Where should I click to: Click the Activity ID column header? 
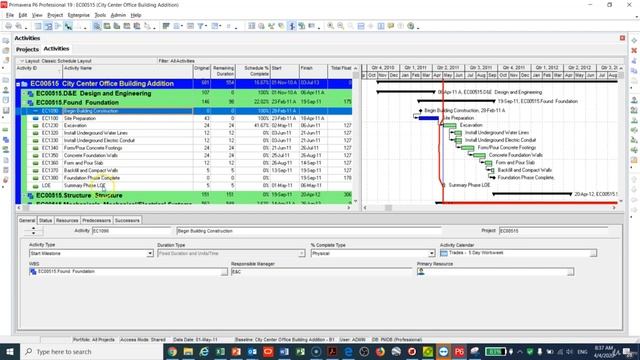coord(39,71)
